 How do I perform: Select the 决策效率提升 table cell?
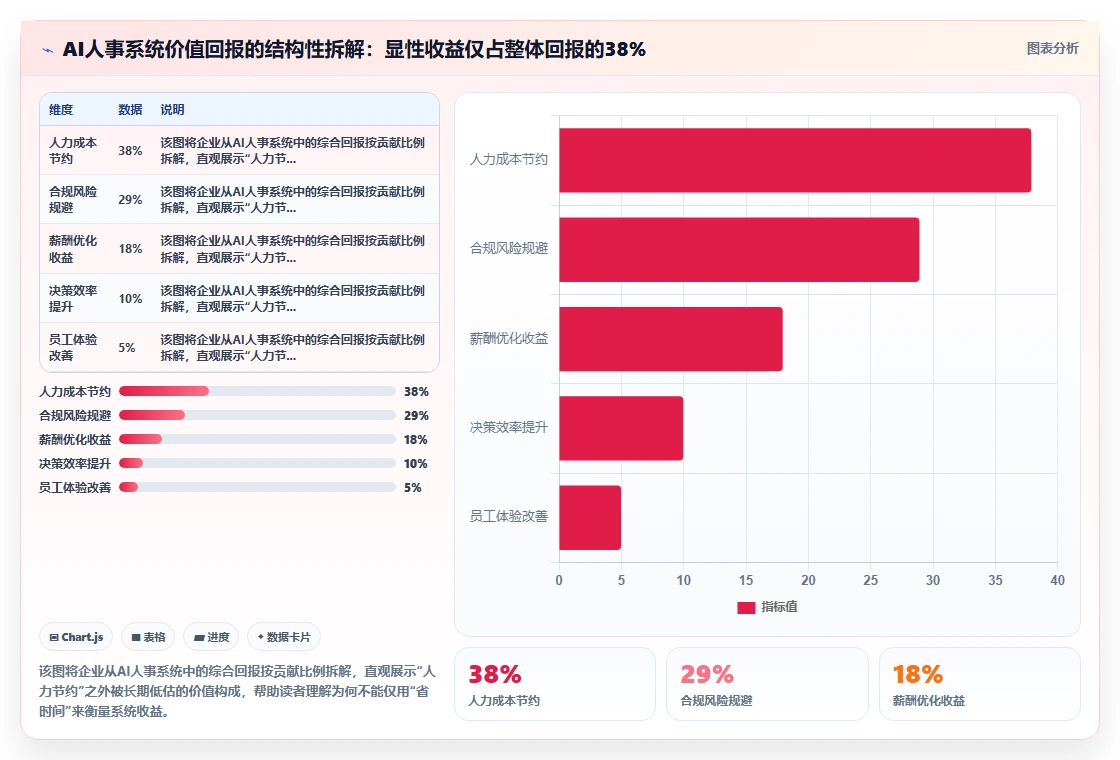pyautogui.click(x=73, y=299)
